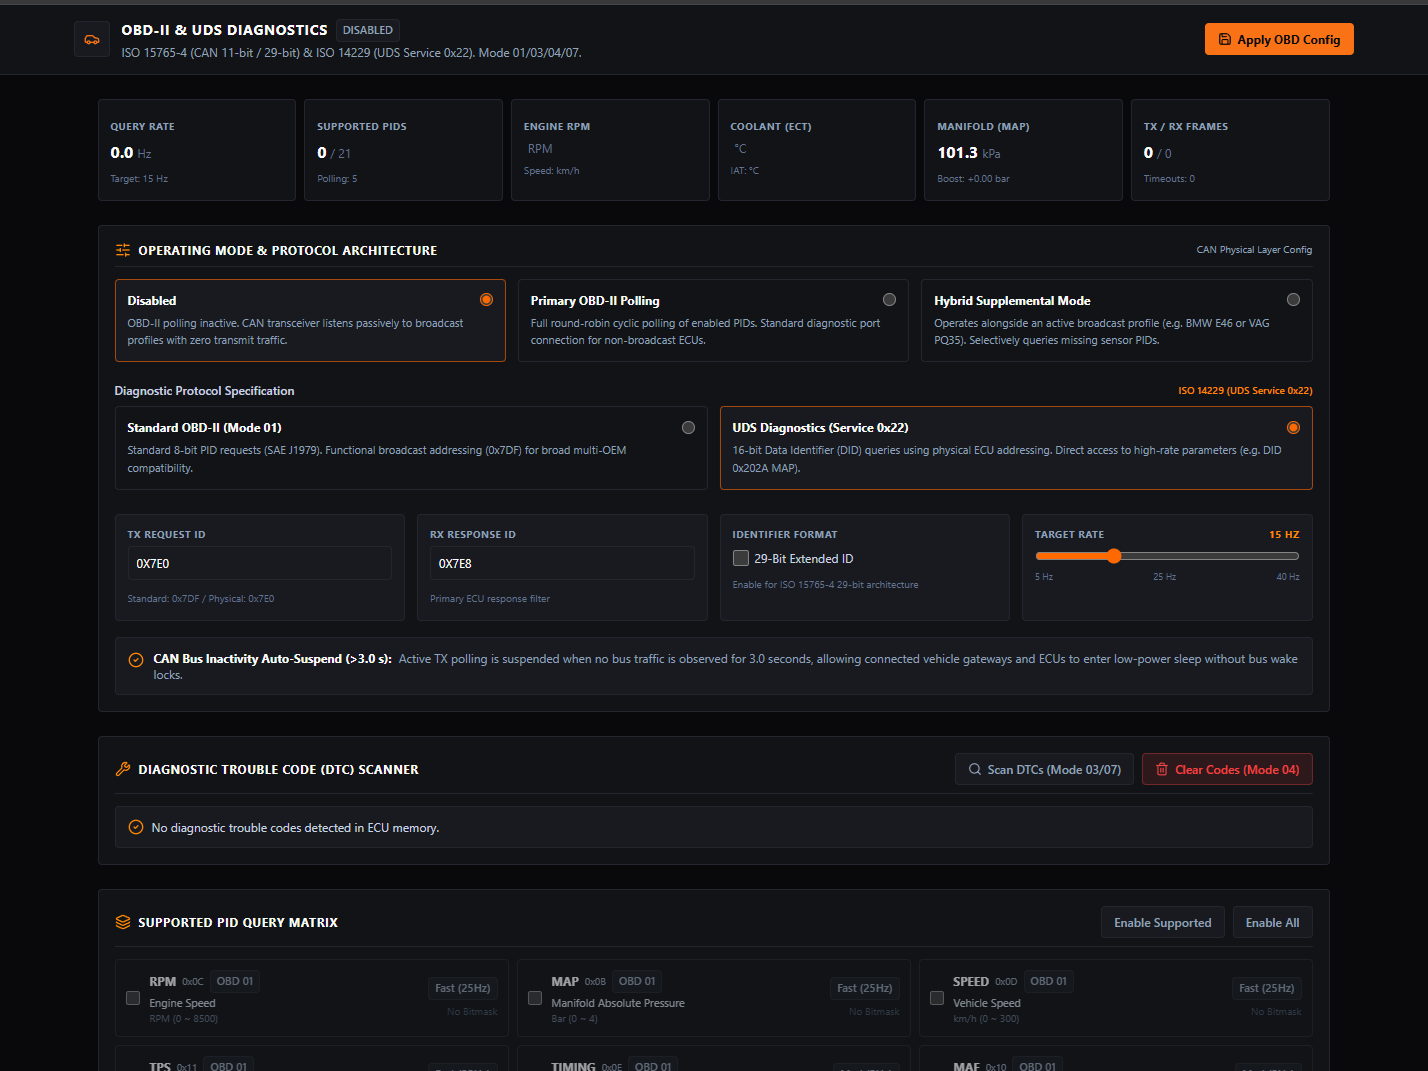
Task: Click the car icon beside the OBD-II title
Action: (92, 40)
